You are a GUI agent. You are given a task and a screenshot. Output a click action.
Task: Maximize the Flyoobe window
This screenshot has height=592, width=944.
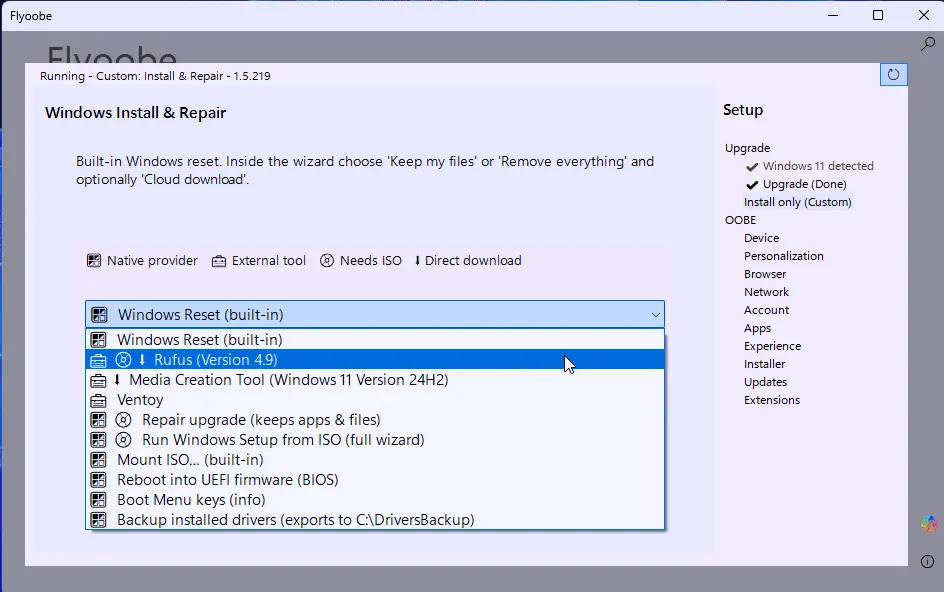[x=878, y=15]
